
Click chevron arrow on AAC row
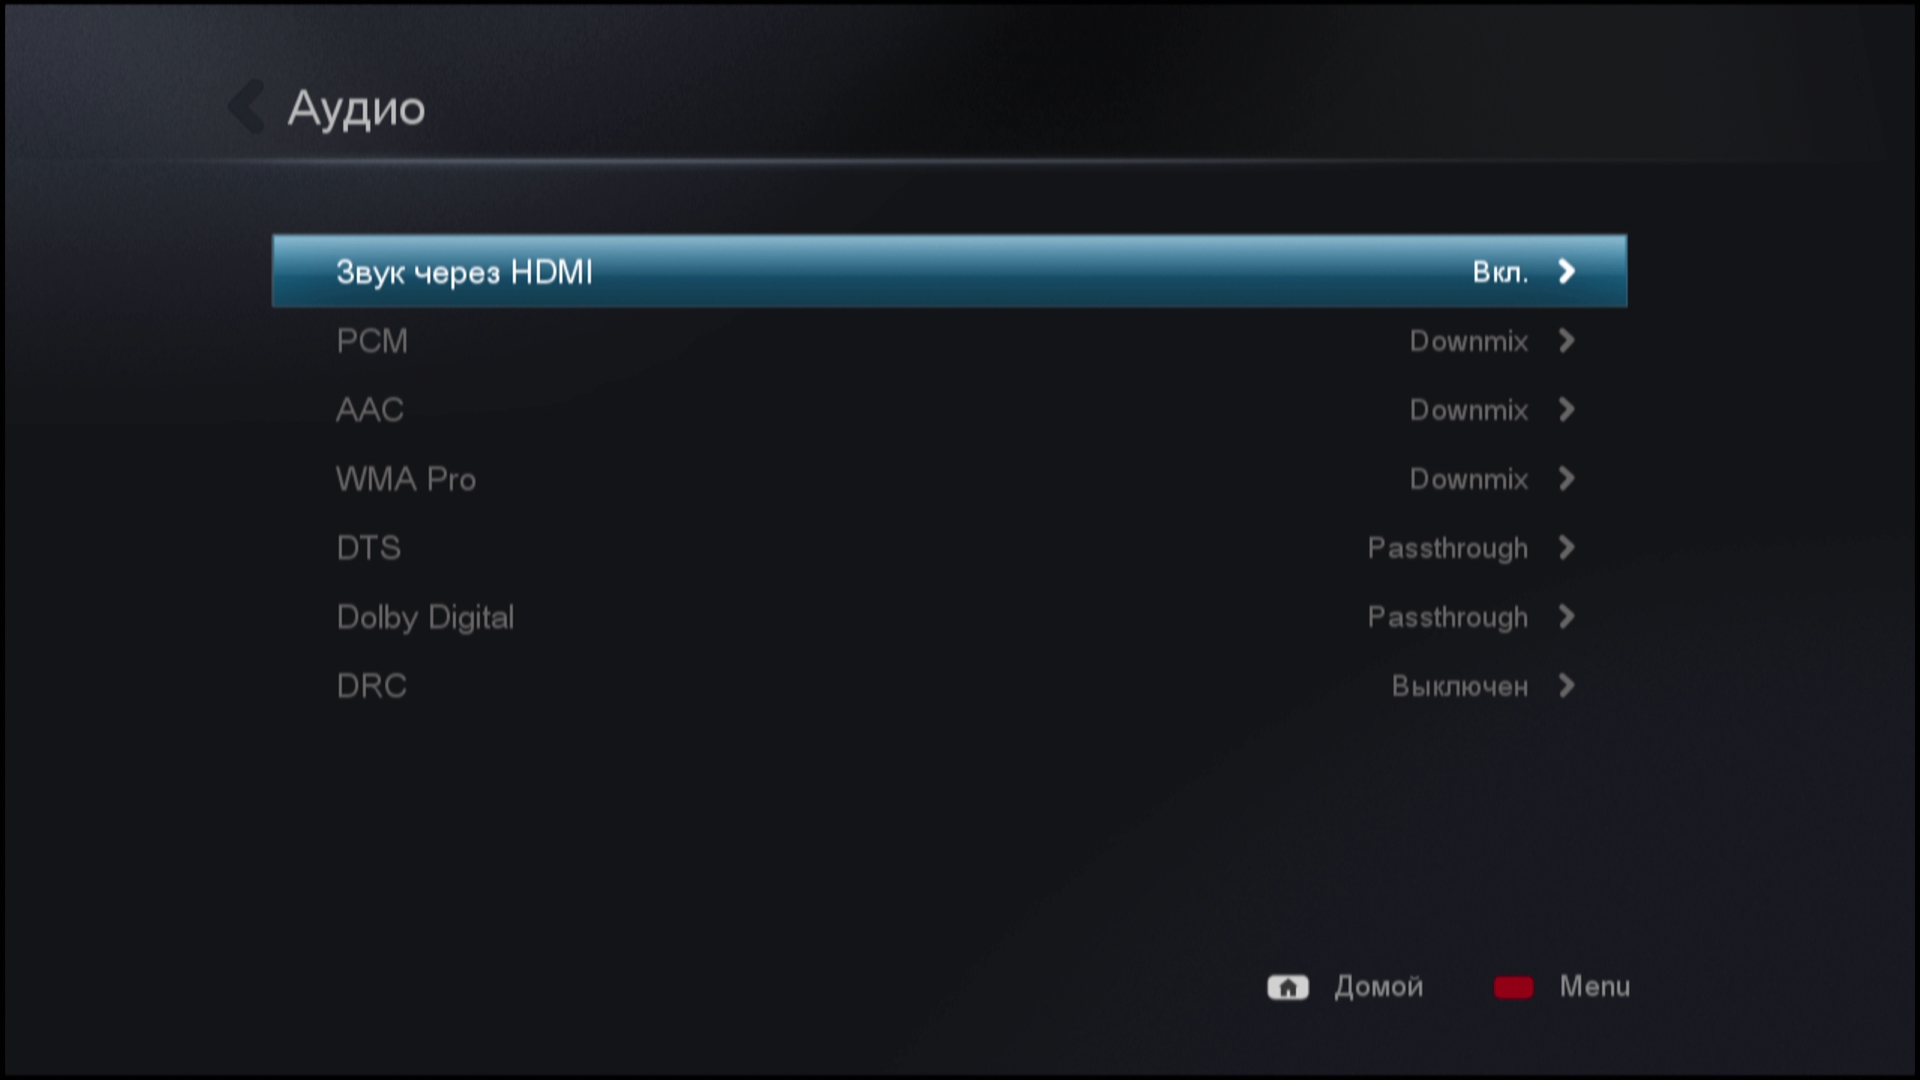[1566, 410]
